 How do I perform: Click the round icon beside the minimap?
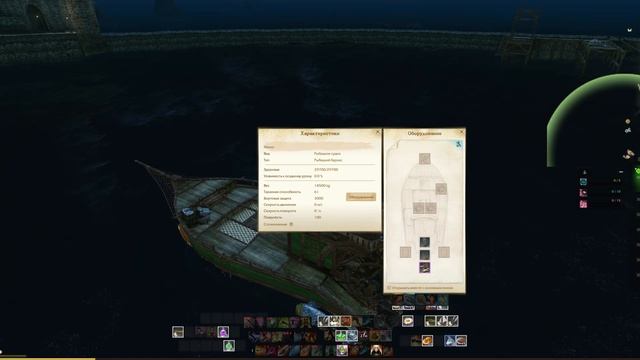[628, 122]
